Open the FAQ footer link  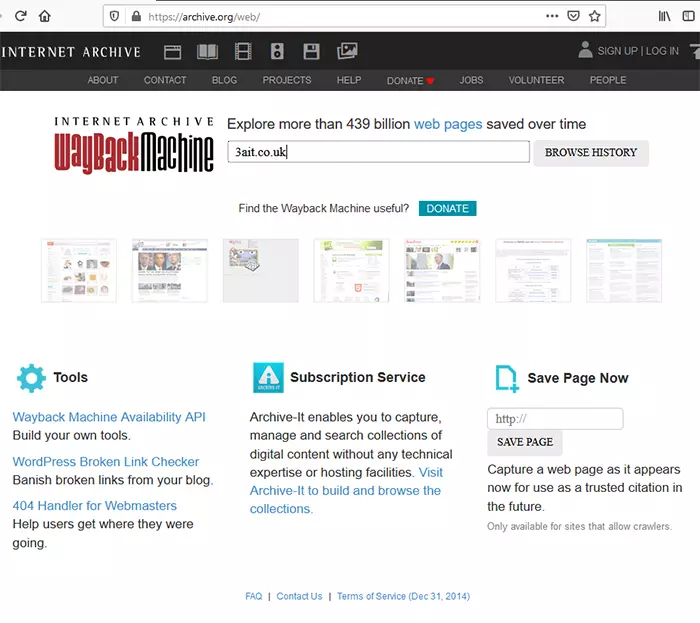point(254,596)
